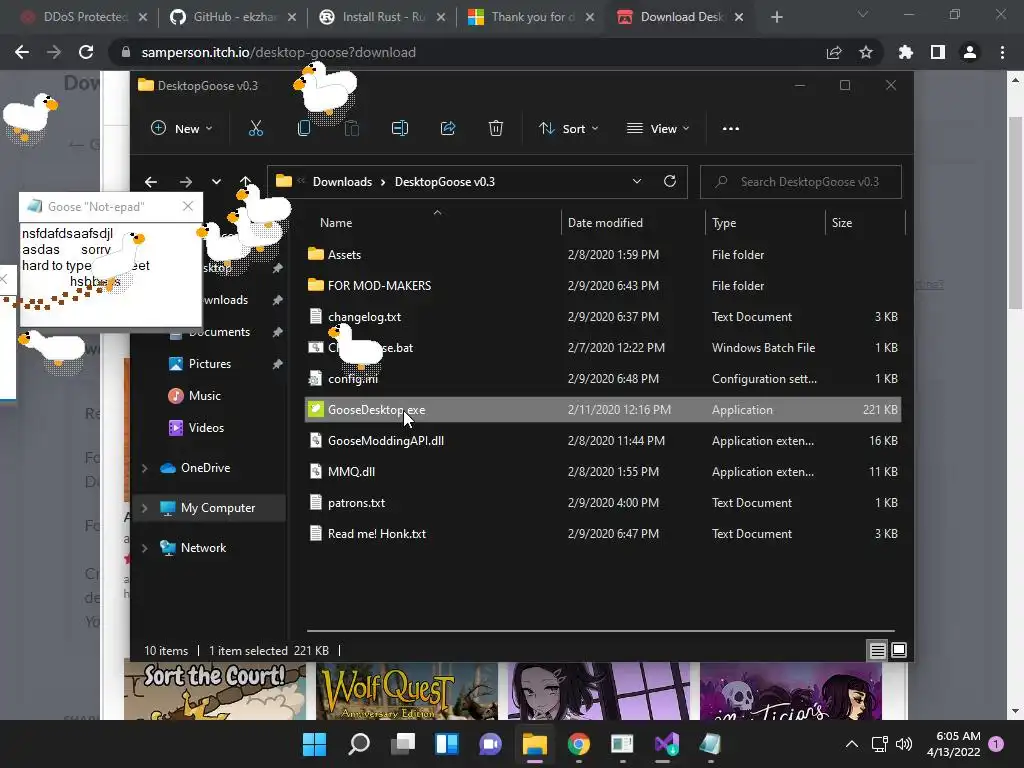Open the Chrome profile avatar icon
The image size is (1024, 768).
pos(970,52)
